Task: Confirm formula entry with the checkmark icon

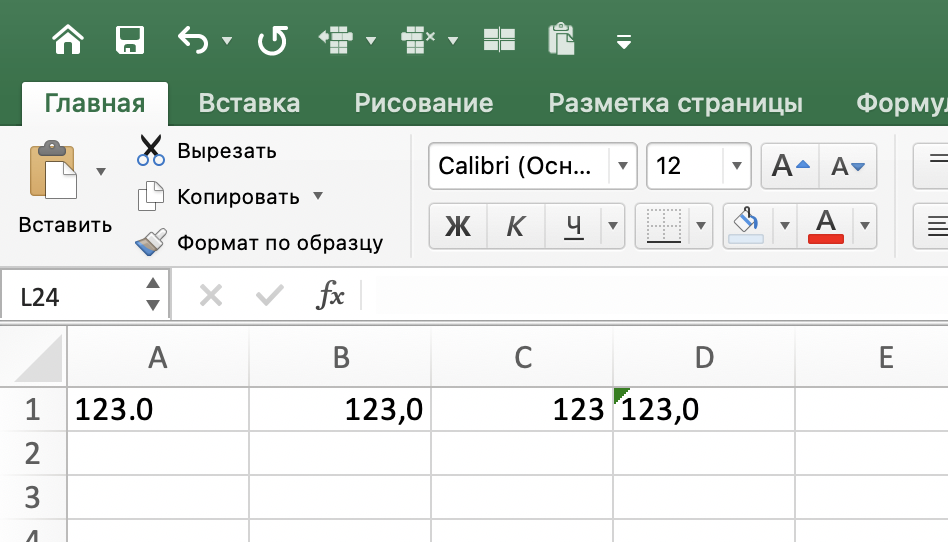Action: (x=270, y=296)
